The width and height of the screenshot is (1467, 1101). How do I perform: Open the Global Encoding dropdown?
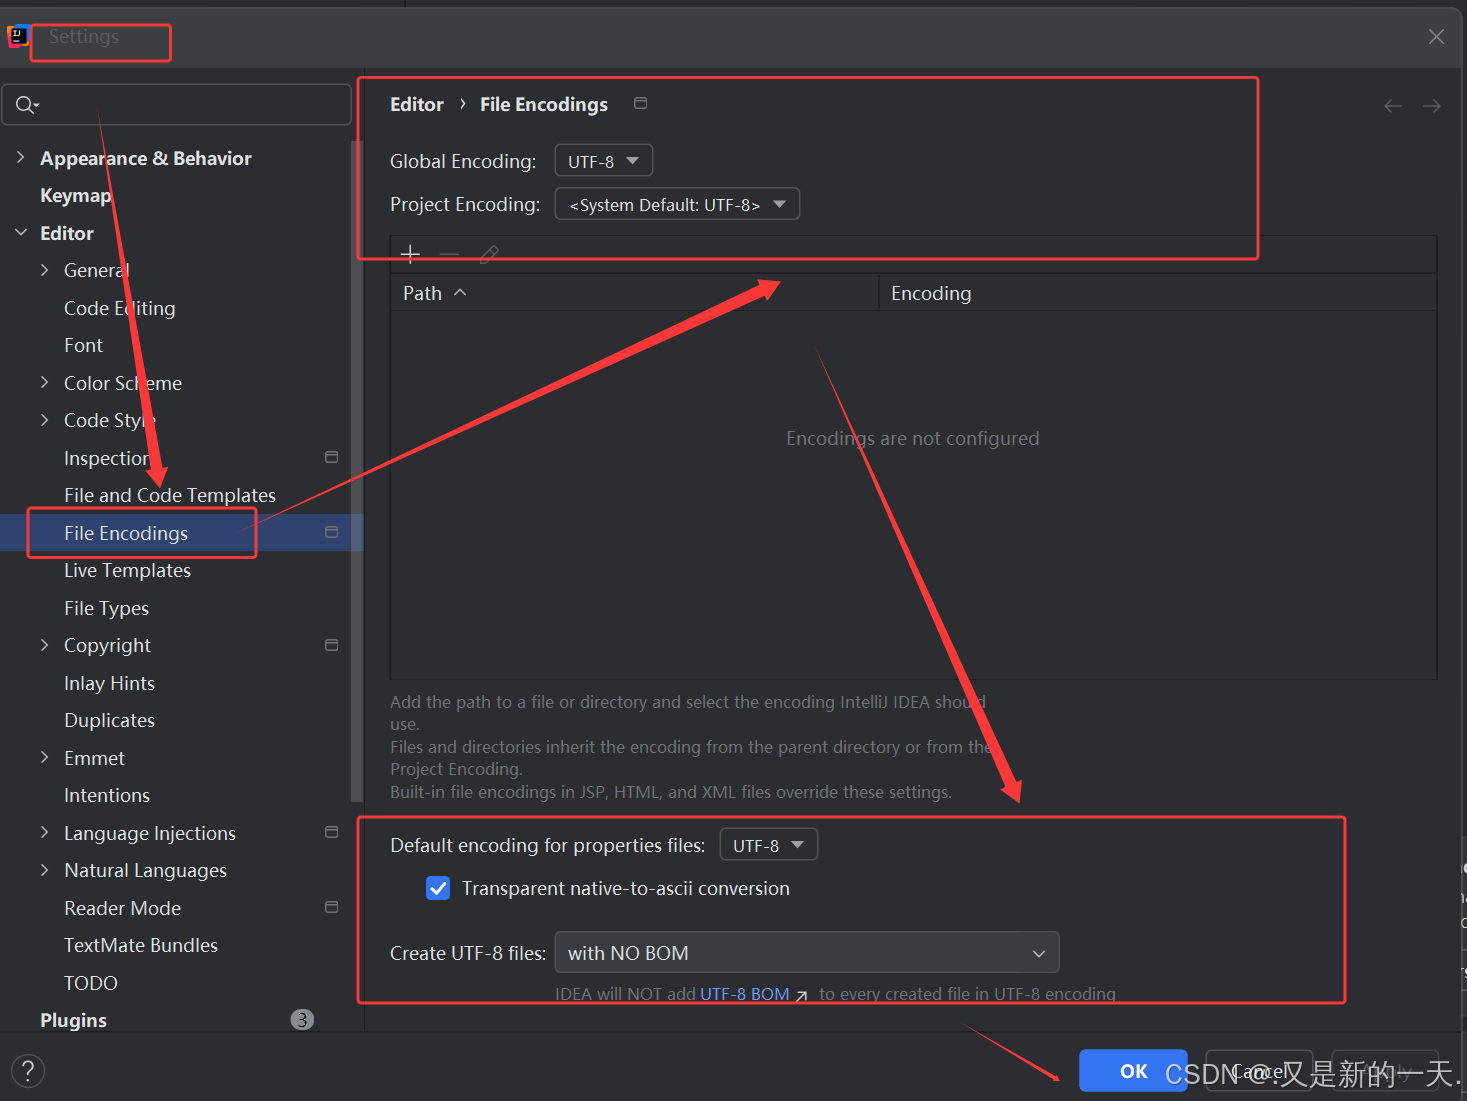tap(604, 161)
